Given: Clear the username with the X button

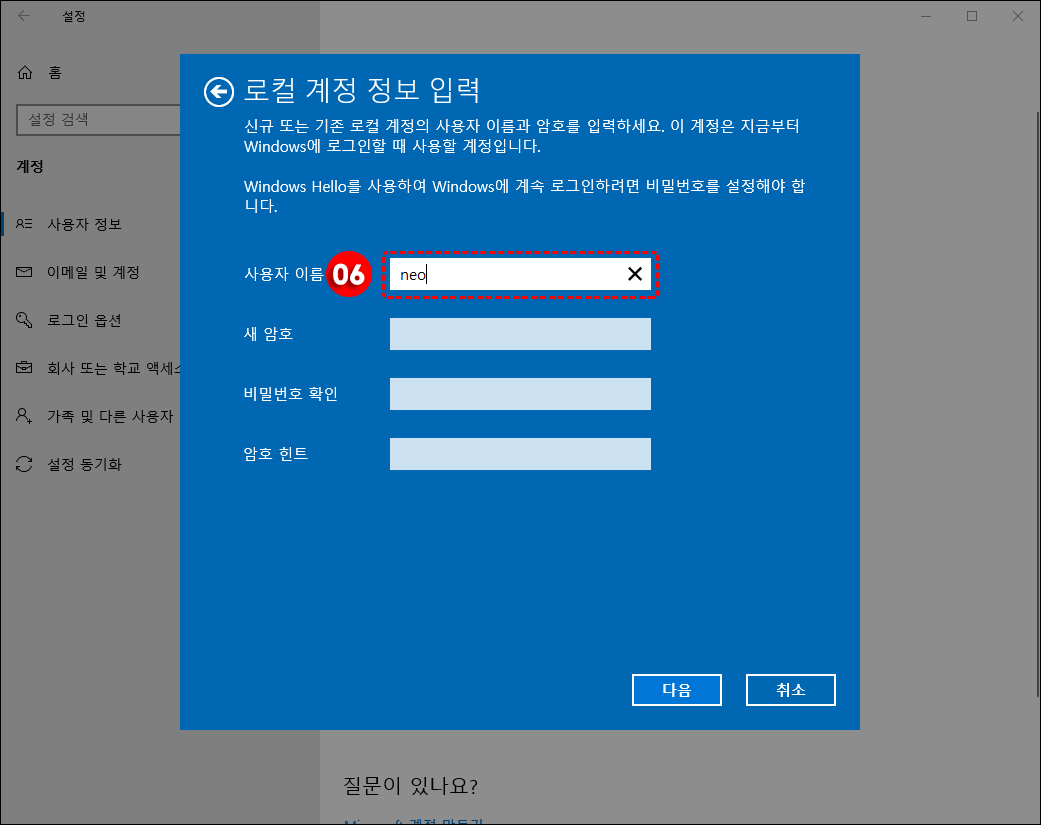Looking at the screenshot, I should click(x=634, y=274).
